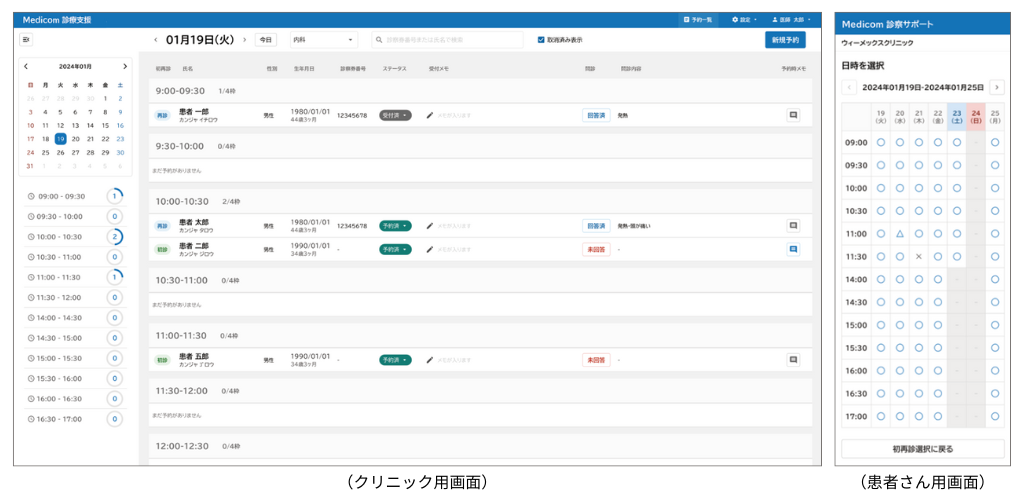Image resolution: width=1024 pixels, height=498 pixels.
Task: Jump to 15:30 - 16:00 in sidebar list
Action: (77, 379)
